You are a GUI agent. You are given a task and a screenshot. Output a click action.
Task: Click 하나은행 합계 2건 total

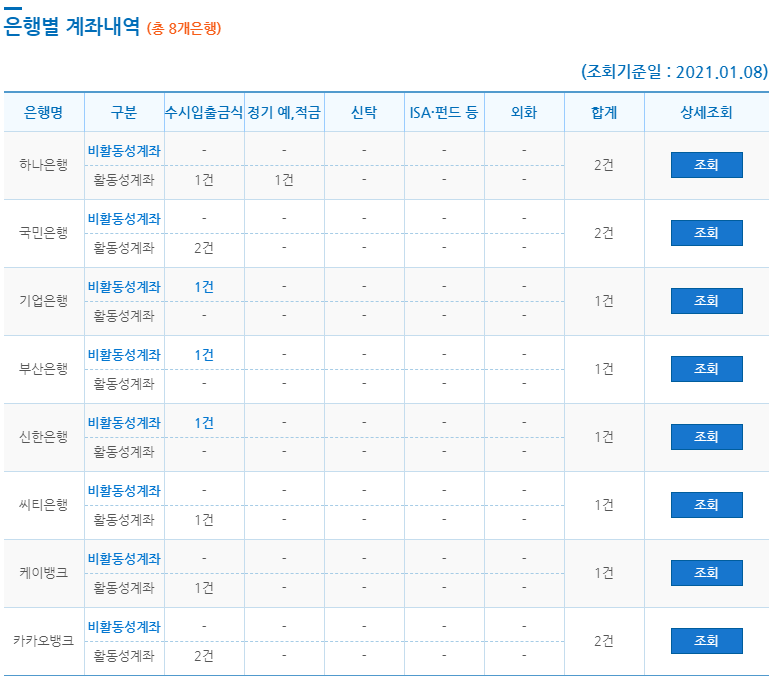coord(604,165)
